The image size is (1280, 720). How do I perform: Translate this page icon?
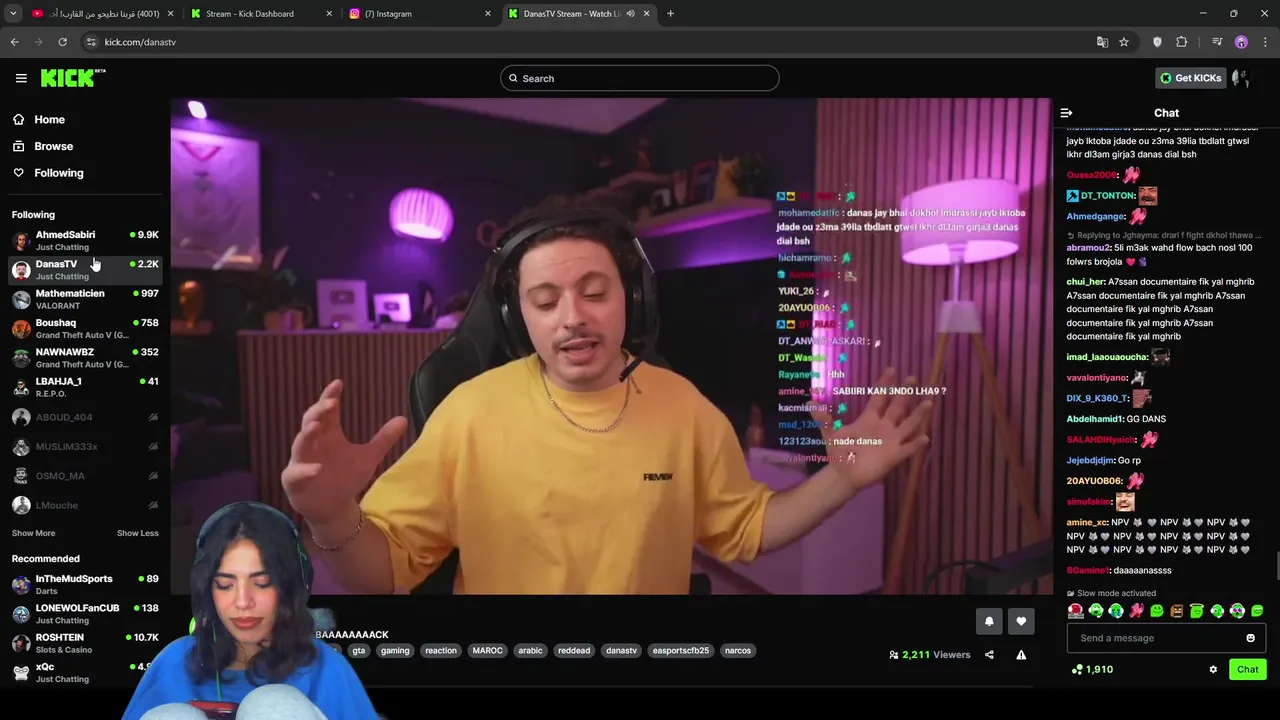1102,42
